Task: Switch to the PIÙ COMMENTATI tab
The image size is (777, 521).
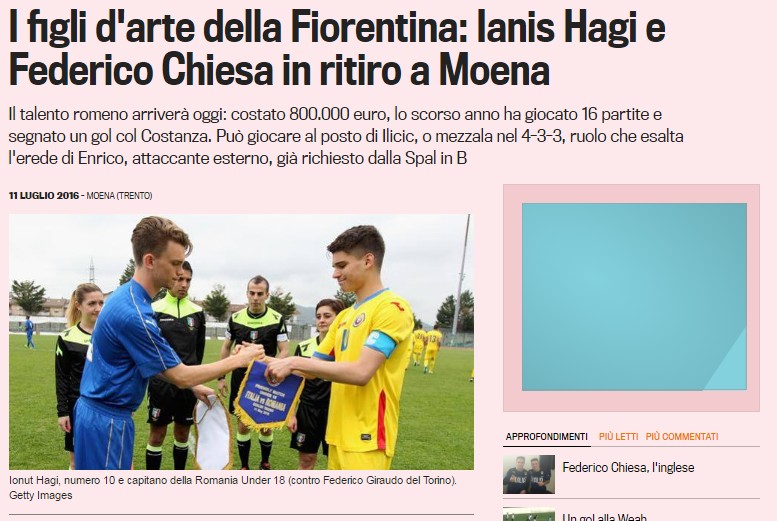Action: (681, 437)
